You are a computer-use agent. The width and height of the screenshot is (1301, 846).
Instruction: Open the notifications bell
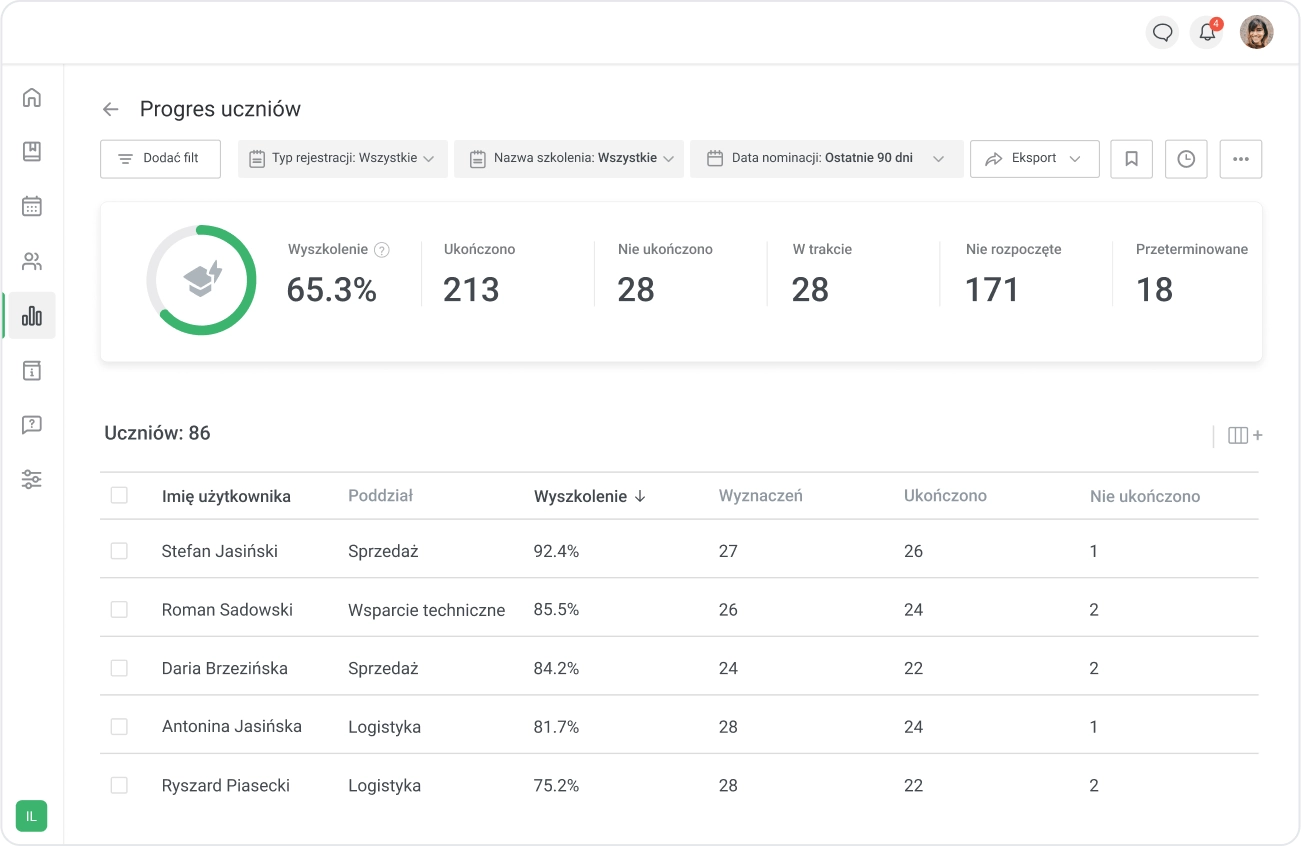click(1207, 33)
